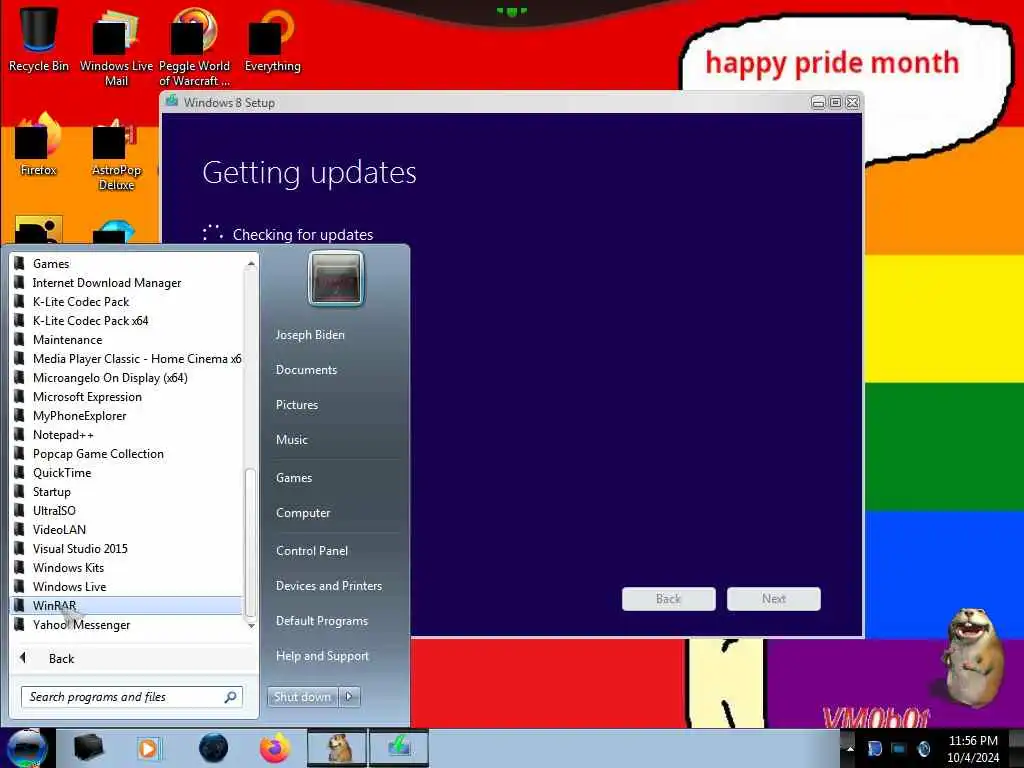Show hidden tray icons arrow
This screenshot has height=768, width=1024.
(850, 749)
